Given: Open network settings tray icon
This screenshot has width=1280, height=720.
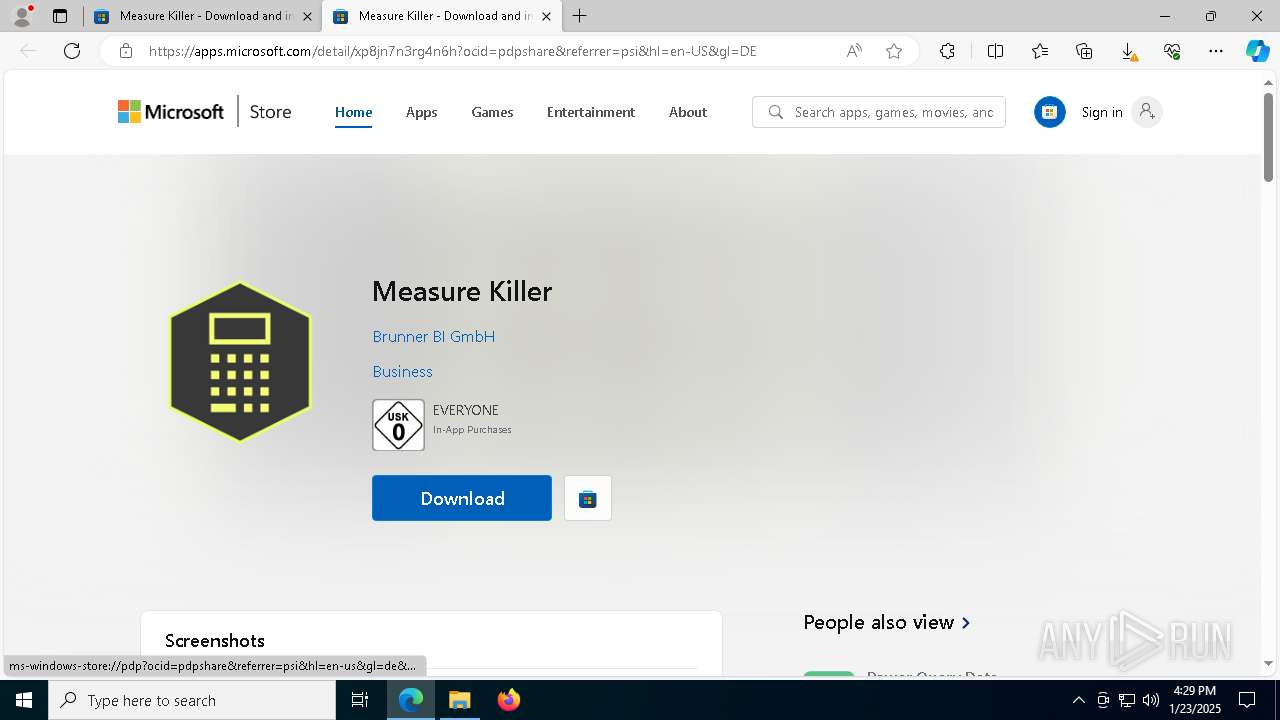Looking at the screenshot, I should pyautogui.click(x=1127, y=700).
